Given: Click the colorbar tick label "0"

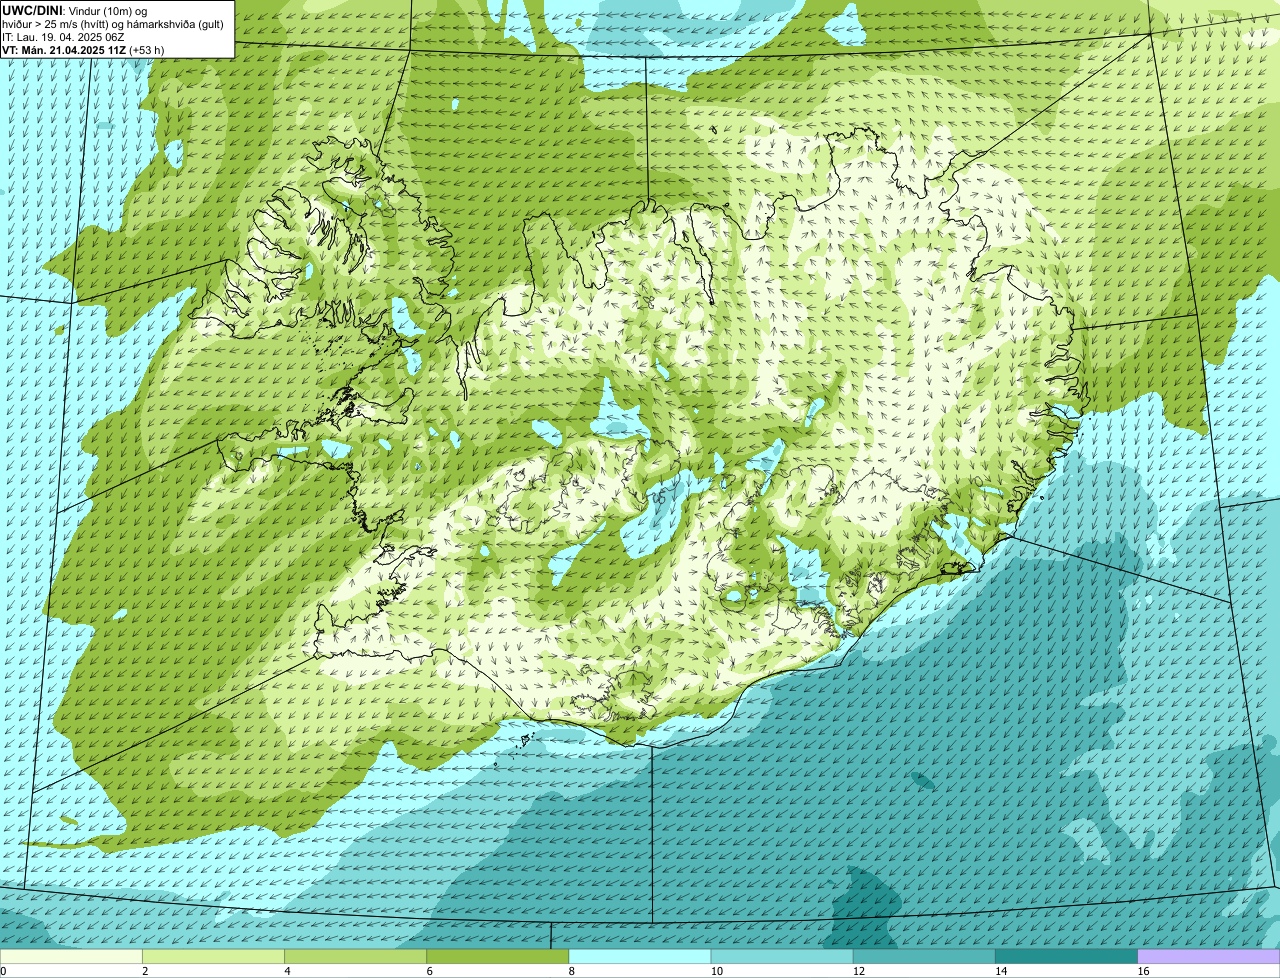Looking at the screenshot, I should [x=3, y=971].
